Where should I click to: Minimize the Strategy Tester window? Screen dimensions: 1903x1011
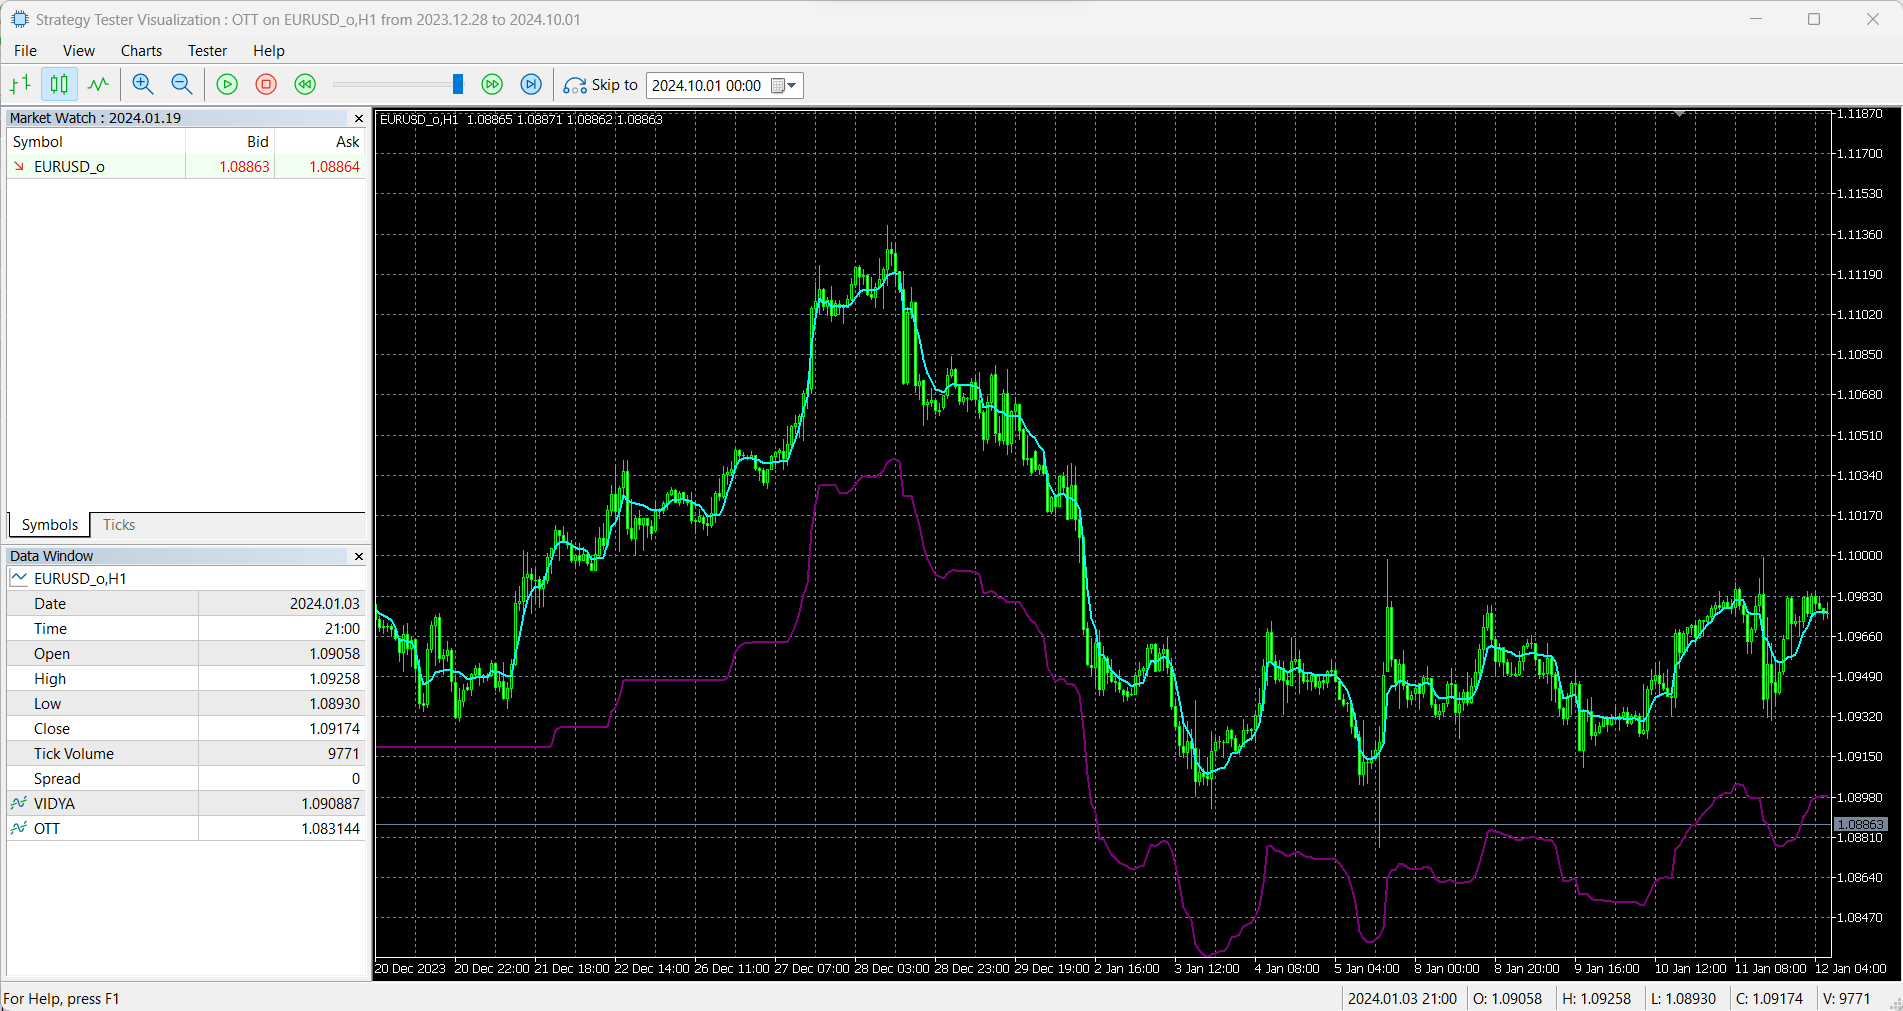point(1755,19)
